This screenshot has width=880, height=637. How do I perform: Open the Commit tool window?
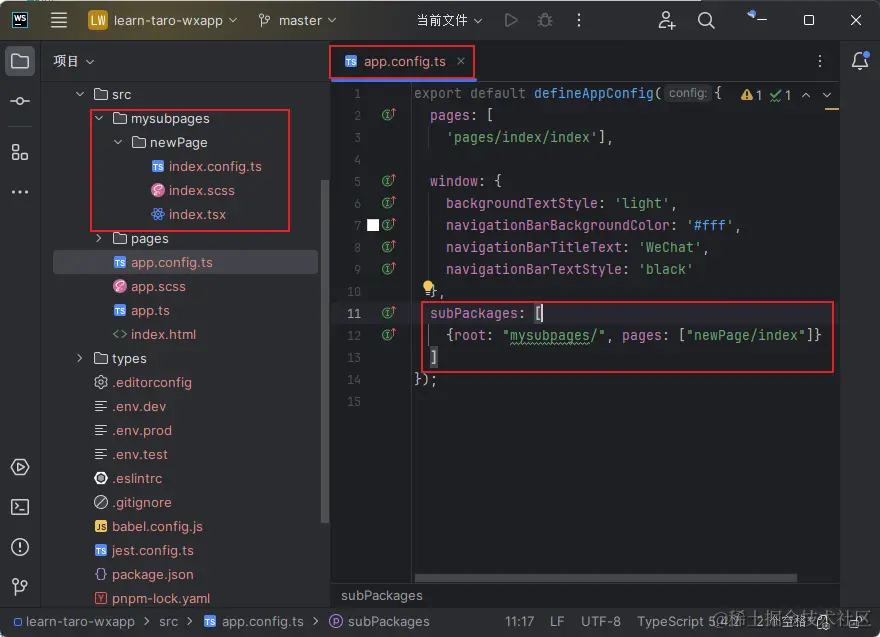click(20, 101)
